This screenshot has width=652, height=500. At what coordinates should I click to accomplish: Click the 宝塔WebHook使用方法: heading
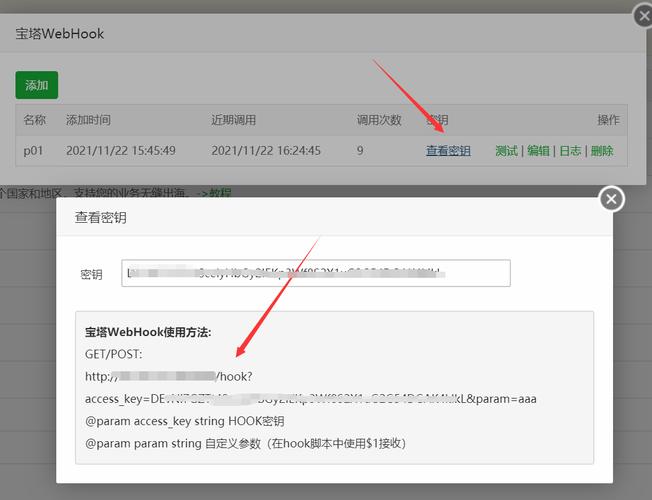pyautogui.click(x=148, y=332)
